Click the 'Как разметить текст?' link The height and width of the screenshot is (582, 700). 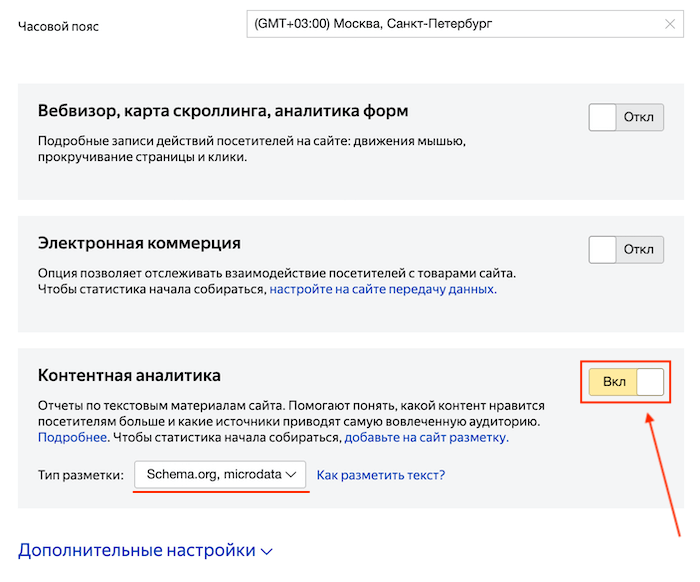381,475
